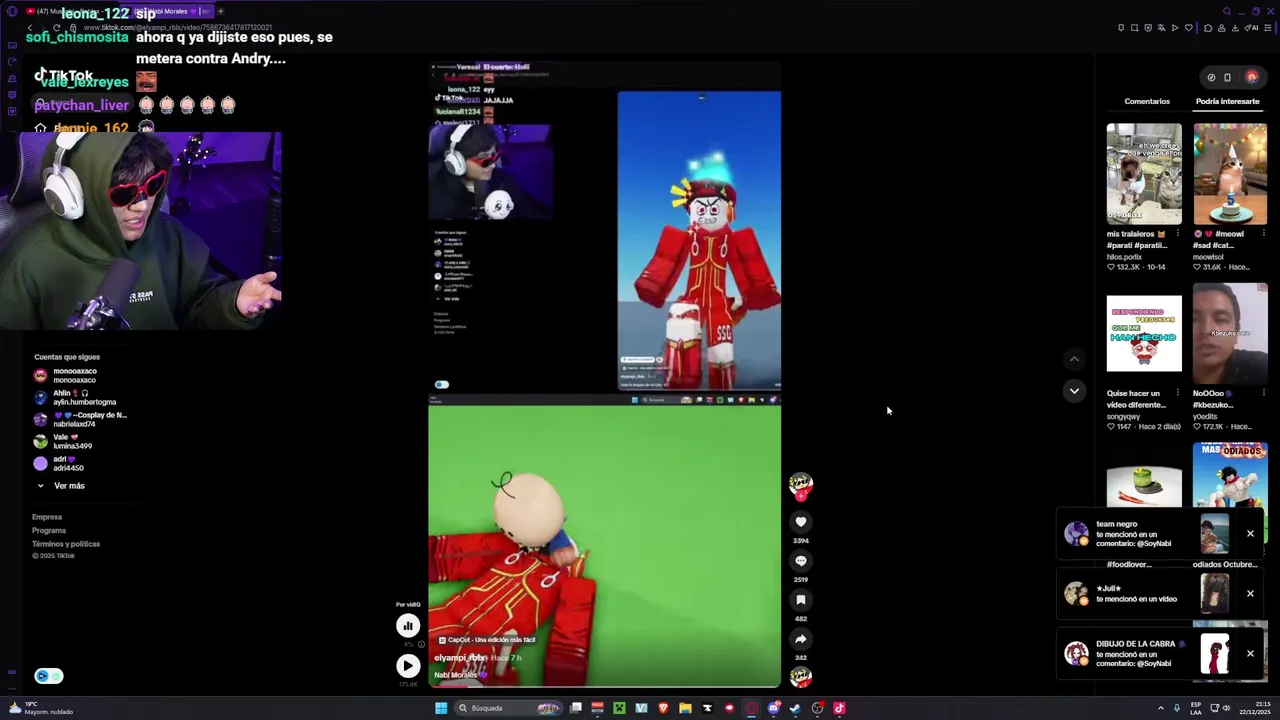Open the ad blocker shield icon
This screenshot has height=720, width=1280.
[1148, 28]
